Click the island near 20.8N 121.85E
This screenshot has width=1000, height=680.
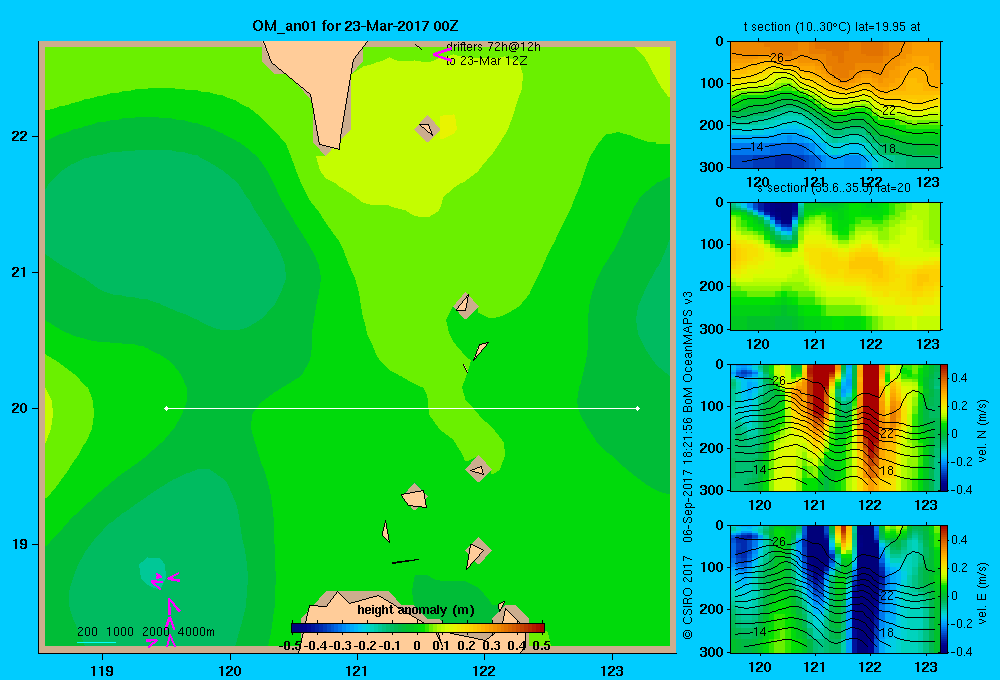tap(465, 305)
